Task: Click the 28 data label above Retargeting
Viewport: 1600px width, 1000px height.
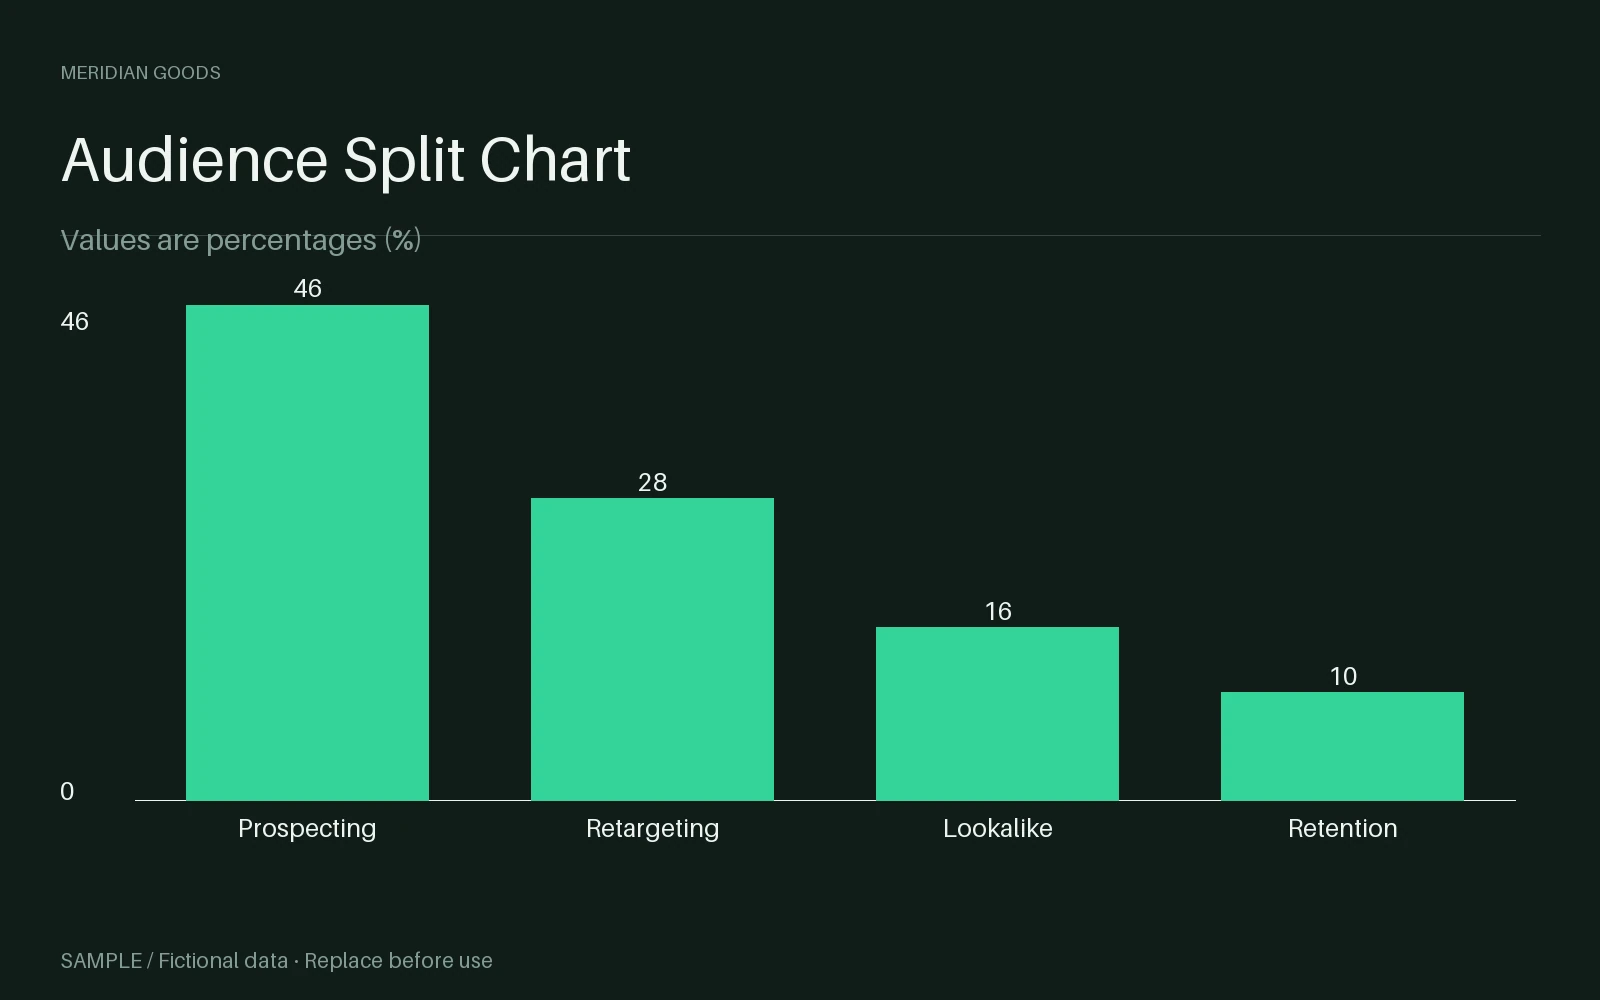Action: [652, 482]
